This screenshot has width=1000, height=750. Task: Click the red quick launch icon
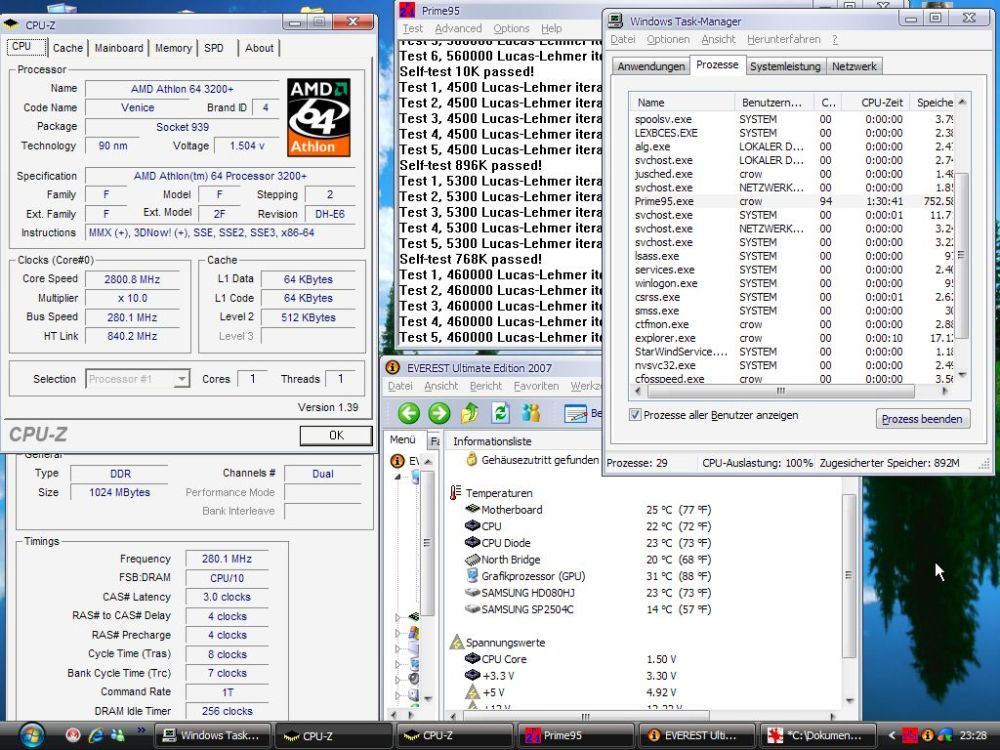tap(72, 735)
